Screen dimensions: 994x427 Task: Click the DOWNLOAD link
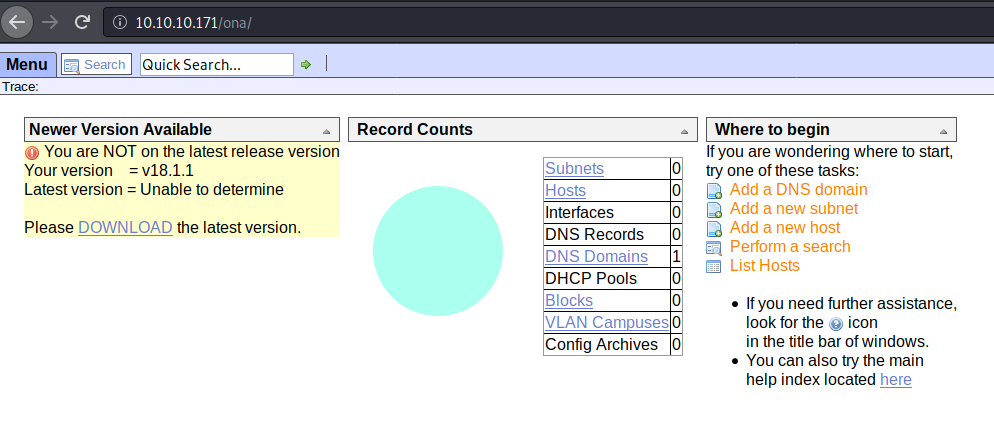125,227
